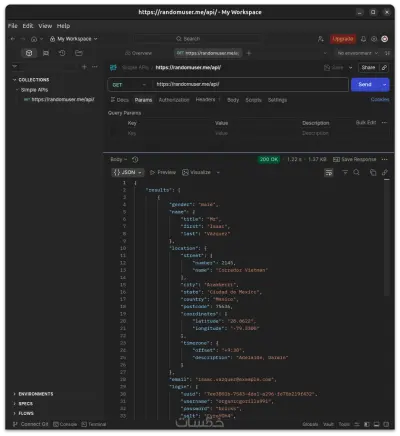The width and height of the screenshot is (400, 436).
Task: Go back with the left arrow
Action: 13,39
